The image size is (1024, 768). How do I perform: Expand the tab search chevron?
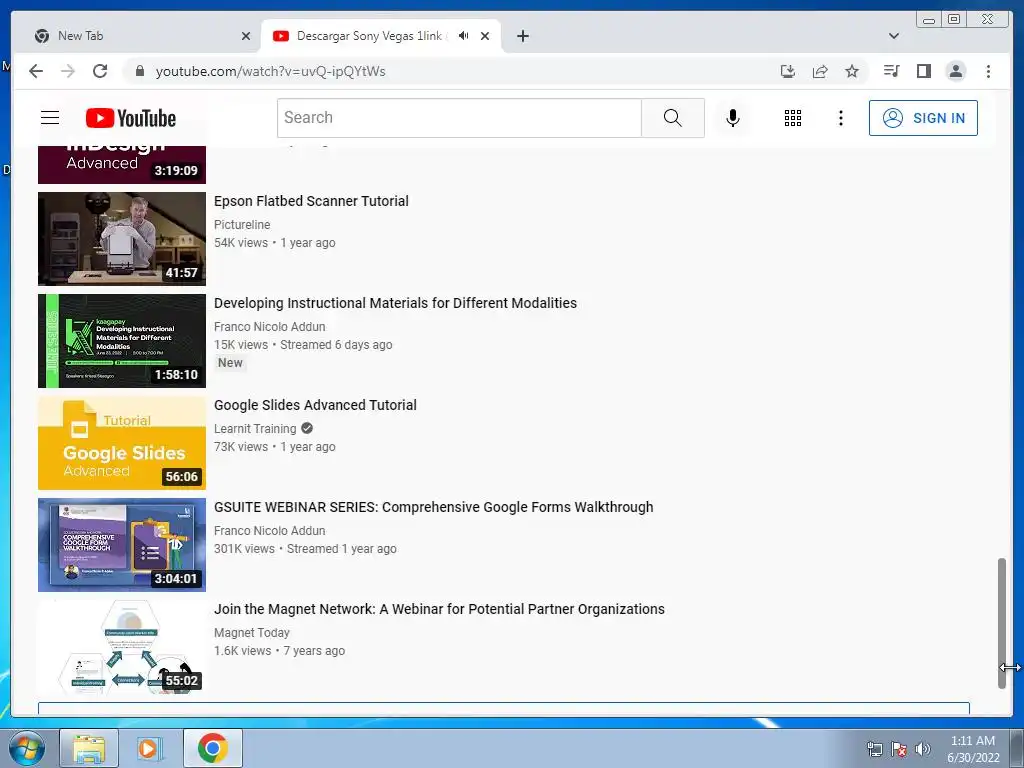893,36
